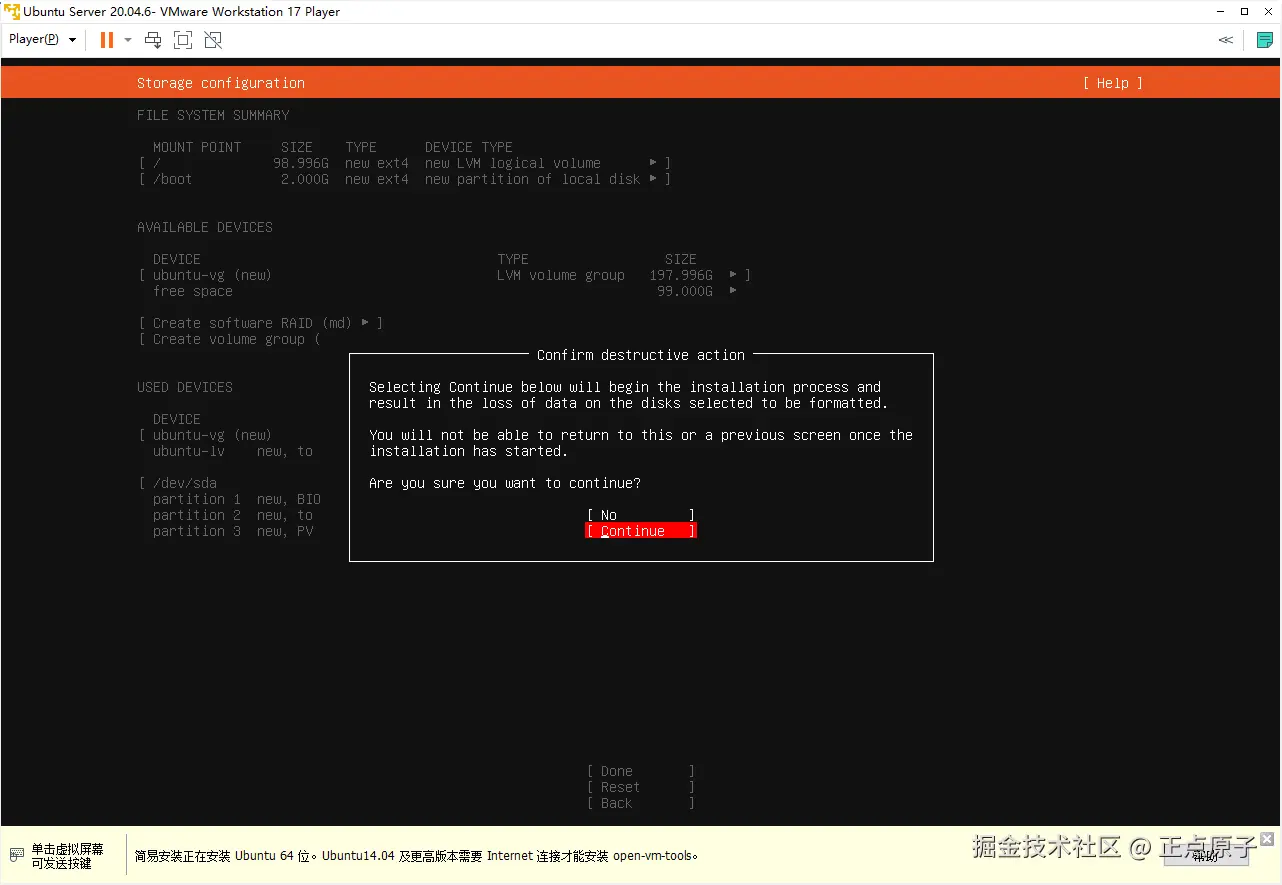Send Ctrl+Alt+Del to the virtual machine
The height and width of the screenshot is (885, 1282).
click(153, 40)
